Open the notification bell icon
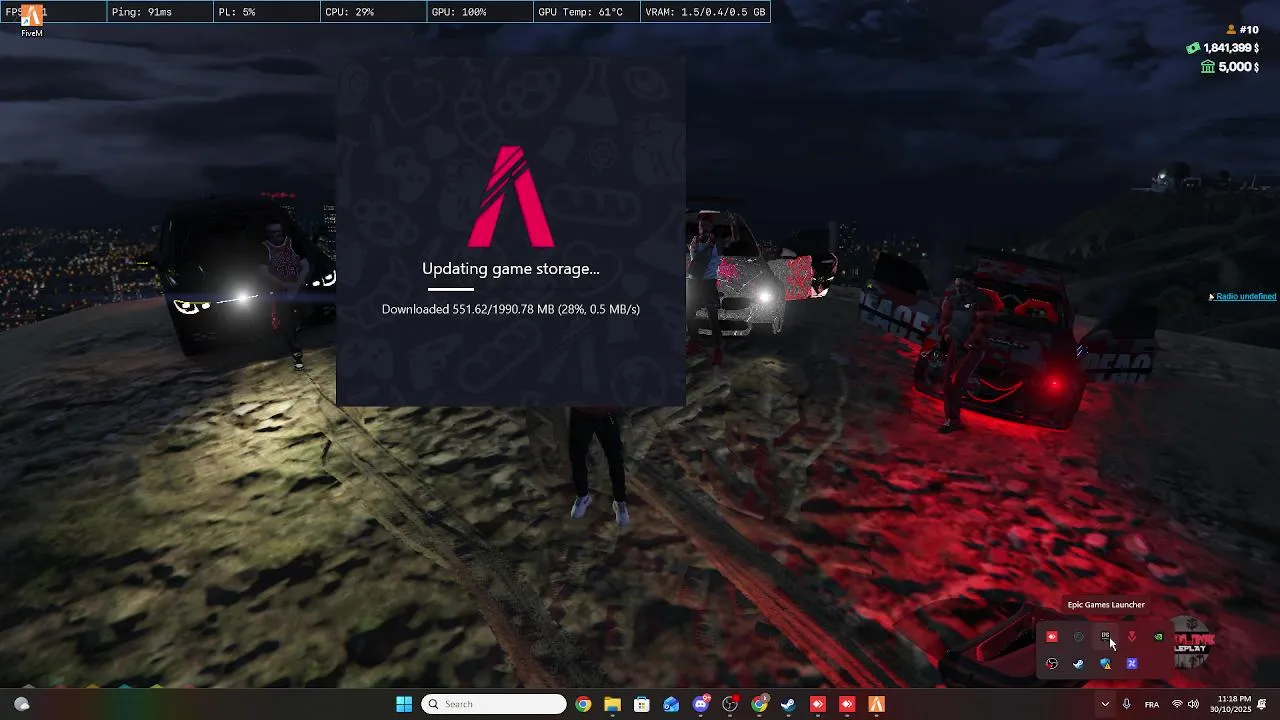This screenshot has width=1280, height=720. point(1262,704)
